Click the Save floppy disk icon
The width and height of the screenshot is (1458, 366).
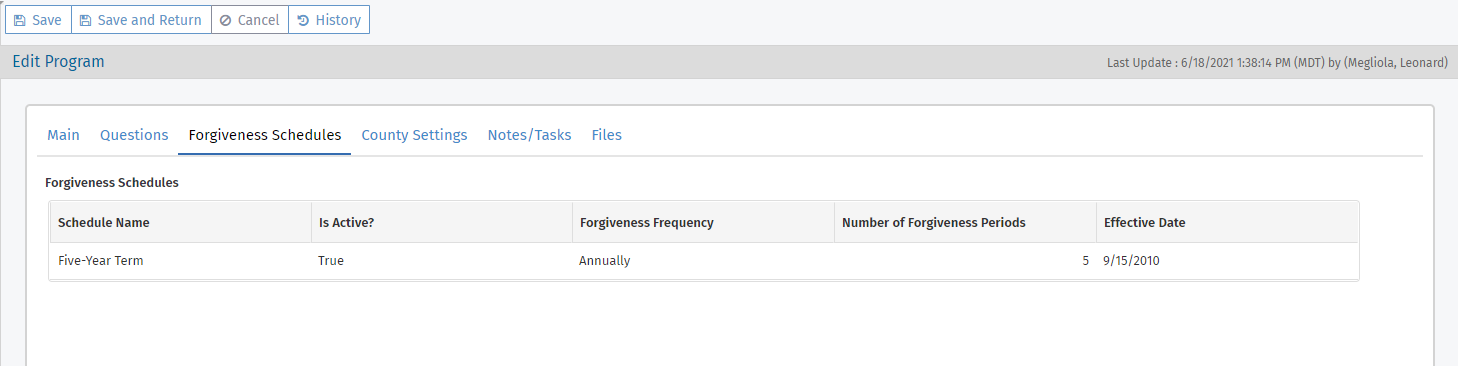coord(20,20)
